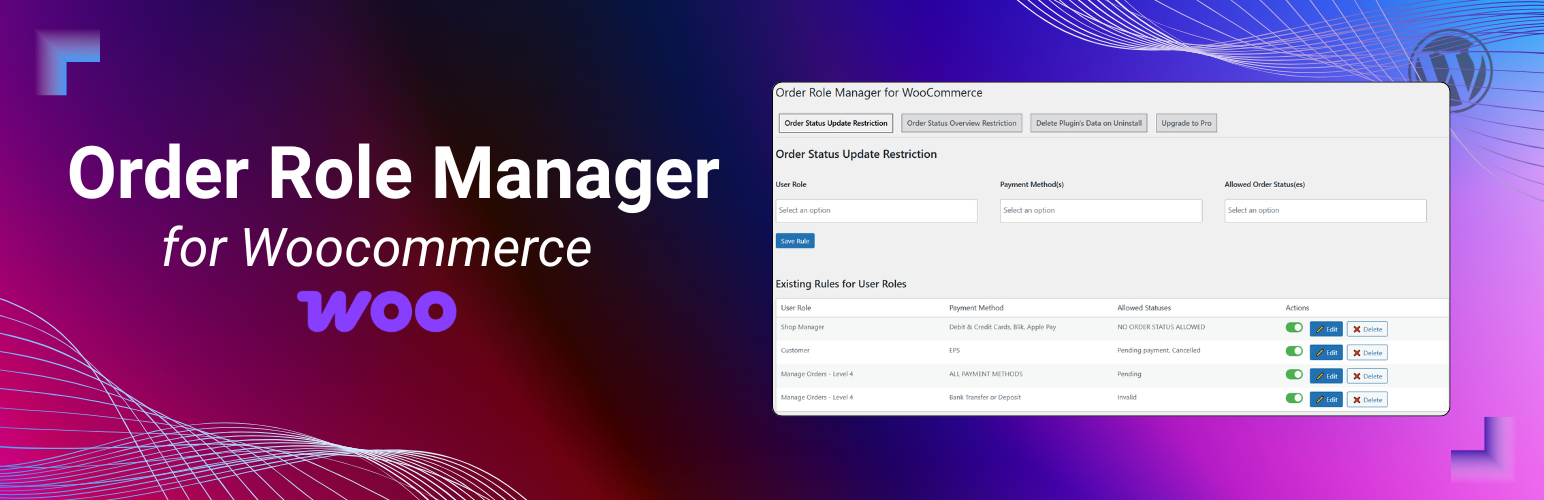Open the Payment Method(s) select dropdown
1544x500 pixels.
click(1101, 210)
